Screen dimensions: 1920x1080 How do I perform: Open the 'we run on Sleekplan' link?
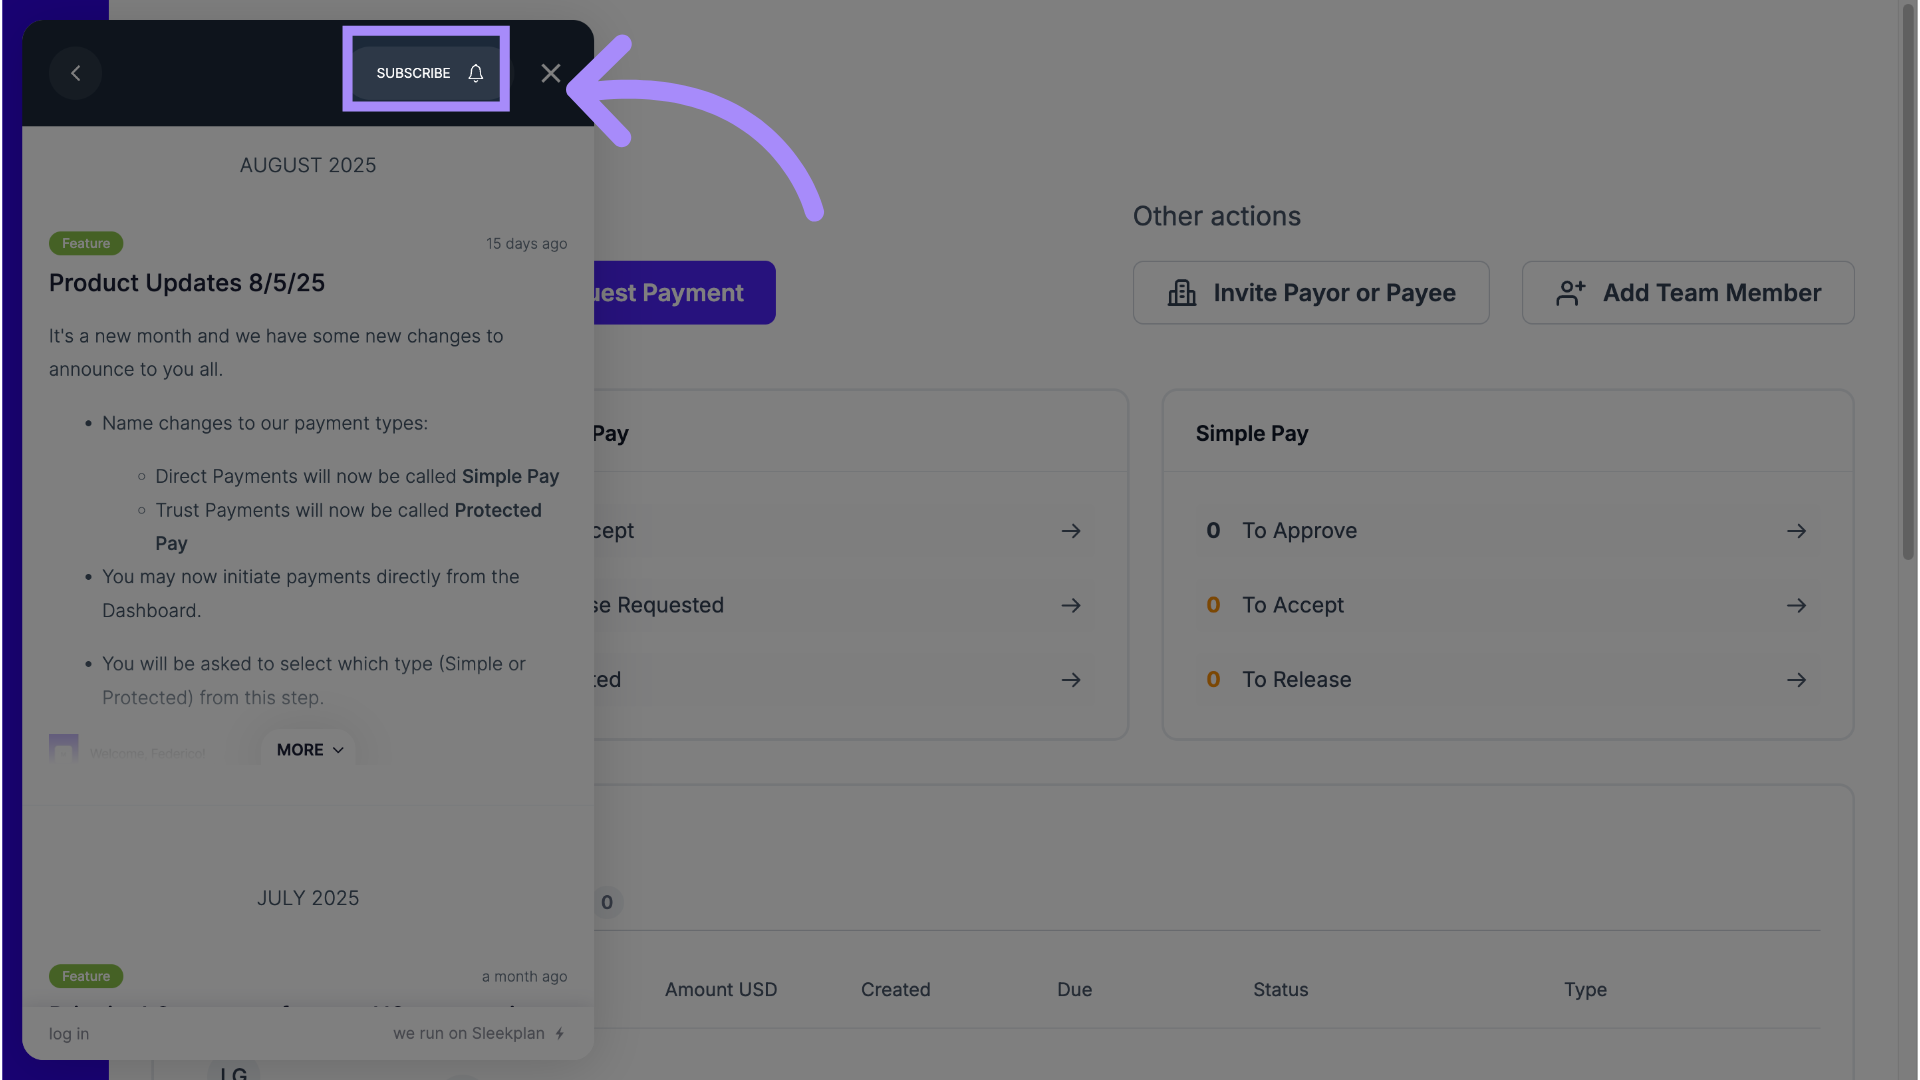[478, 1034]
